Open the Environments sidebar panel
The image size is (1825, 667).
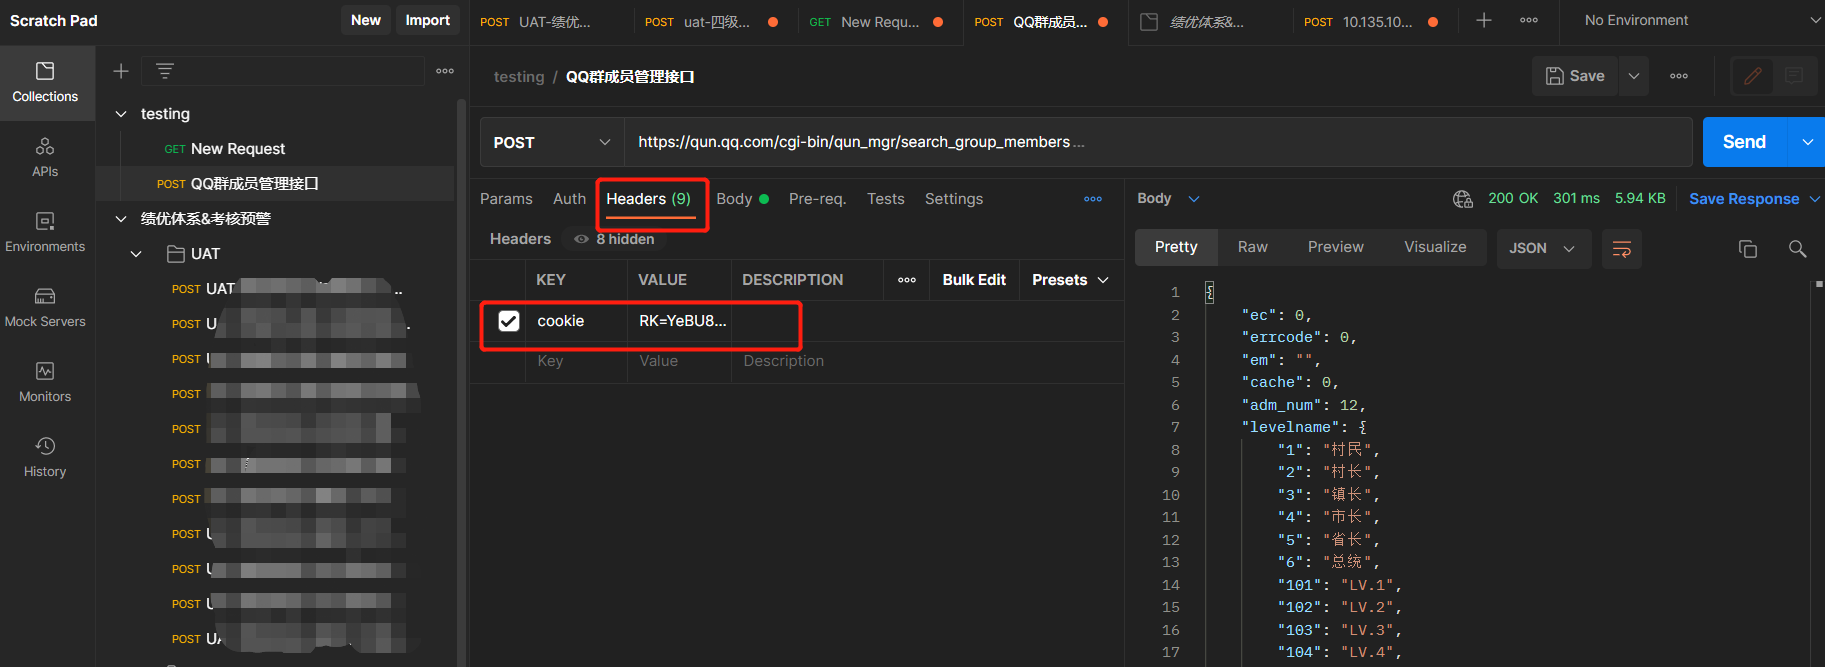(45, 233)
